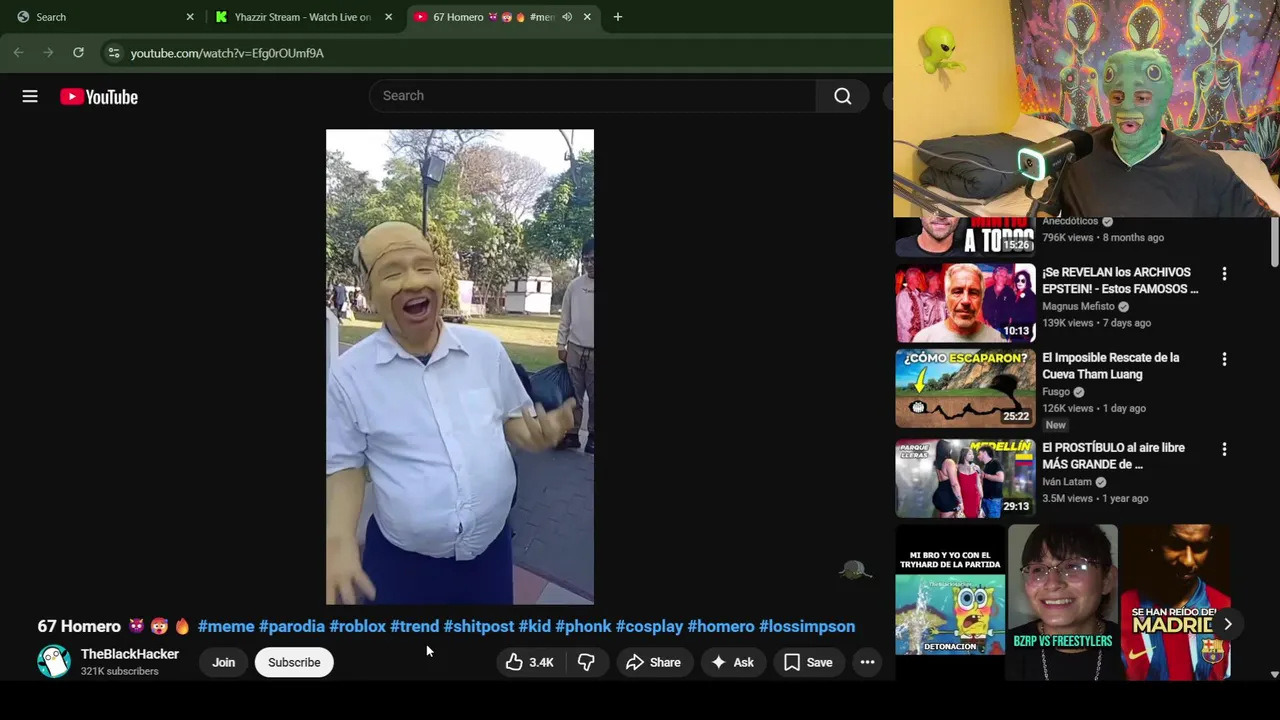
Task: Open the Detonacion SpongeBob short
Action: pyautogui.click(x=950, y=602)
